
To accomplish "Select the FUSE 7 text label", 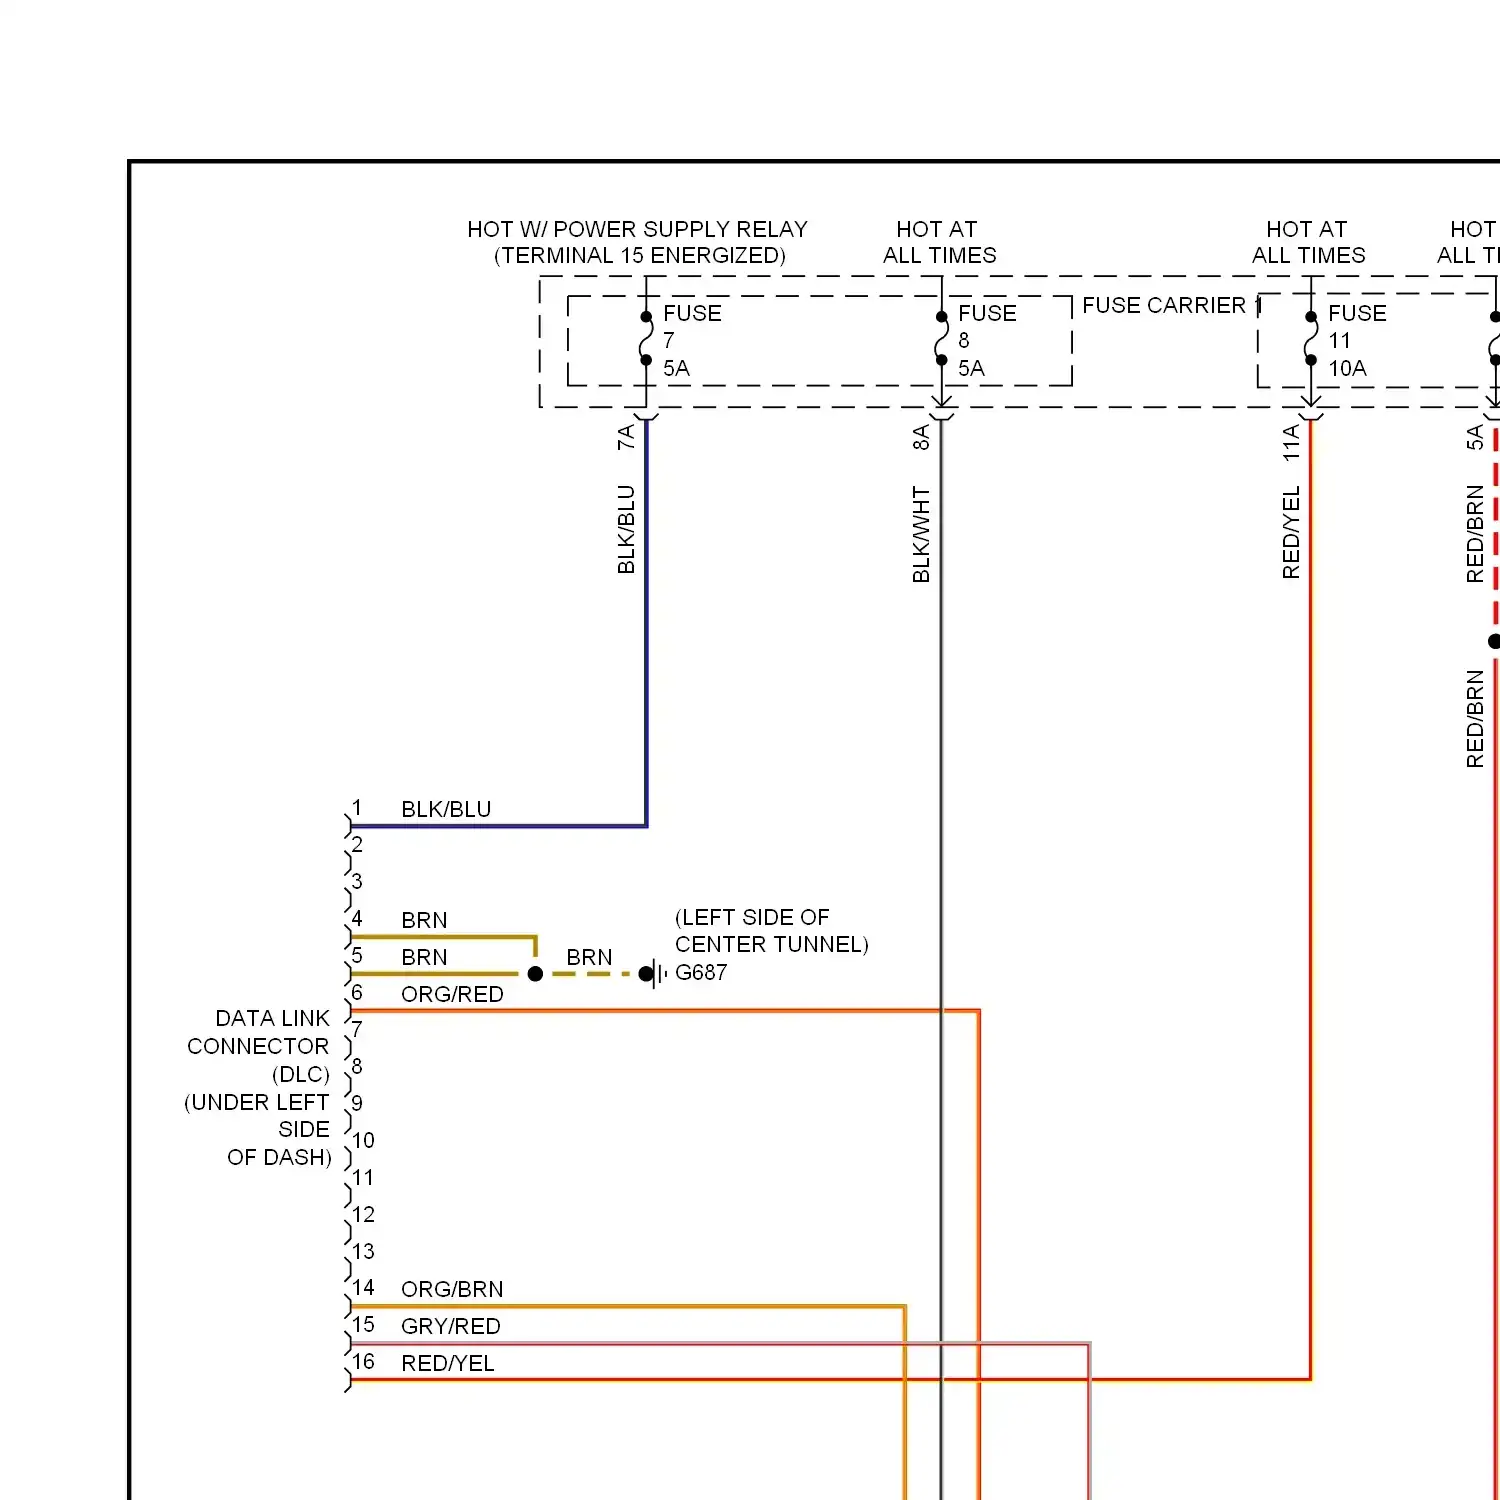I will coord(692,340).
